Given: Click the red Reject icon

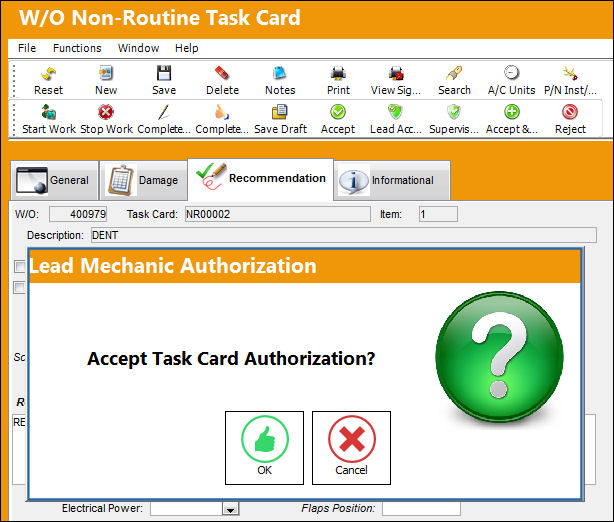Looking at the screenshot, I should 570,112.
